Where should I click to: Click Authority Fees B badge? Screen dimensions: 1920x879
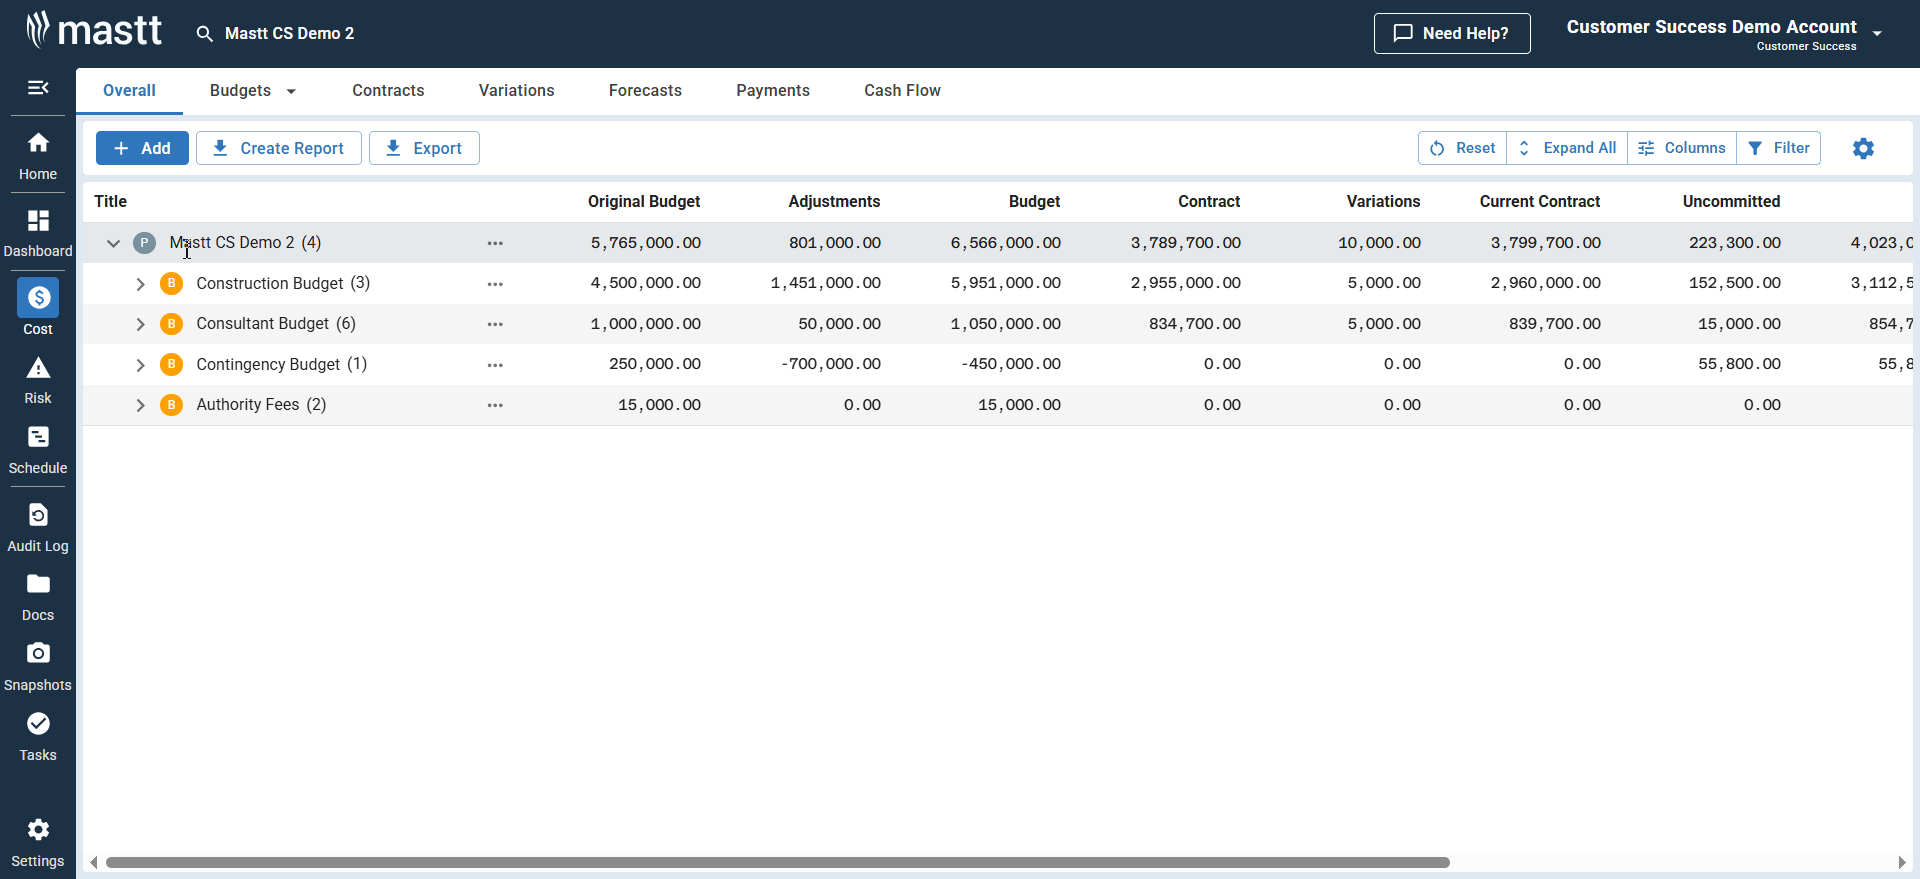(171, 405)
